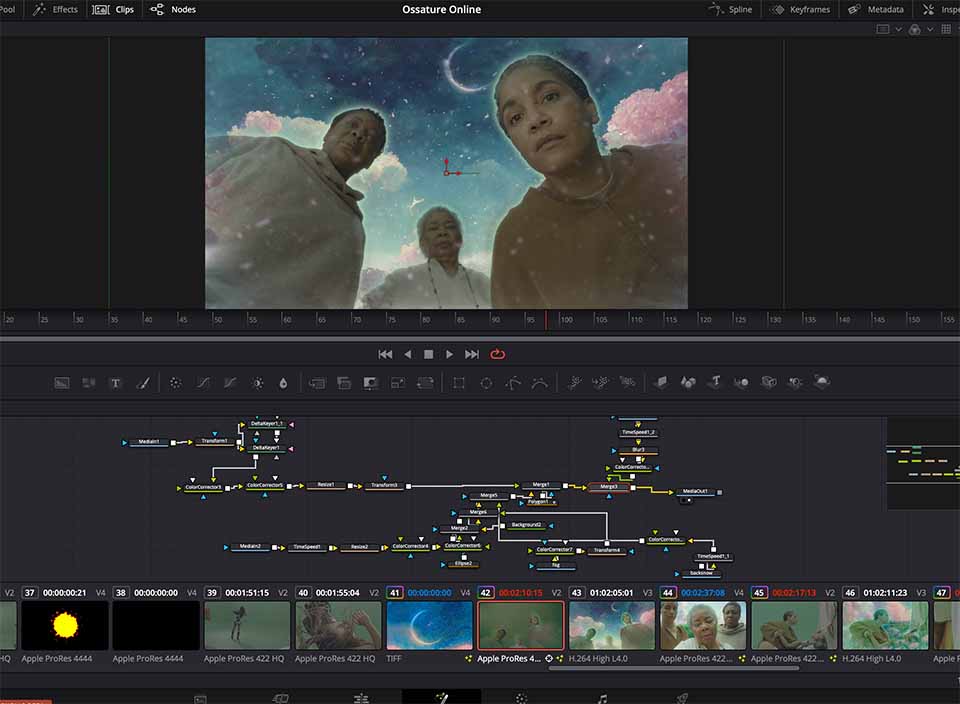This screenshot has width=960, height=704.
Task: Open the viewer layout dropdown arrow
Action: (x=898, y=29)
